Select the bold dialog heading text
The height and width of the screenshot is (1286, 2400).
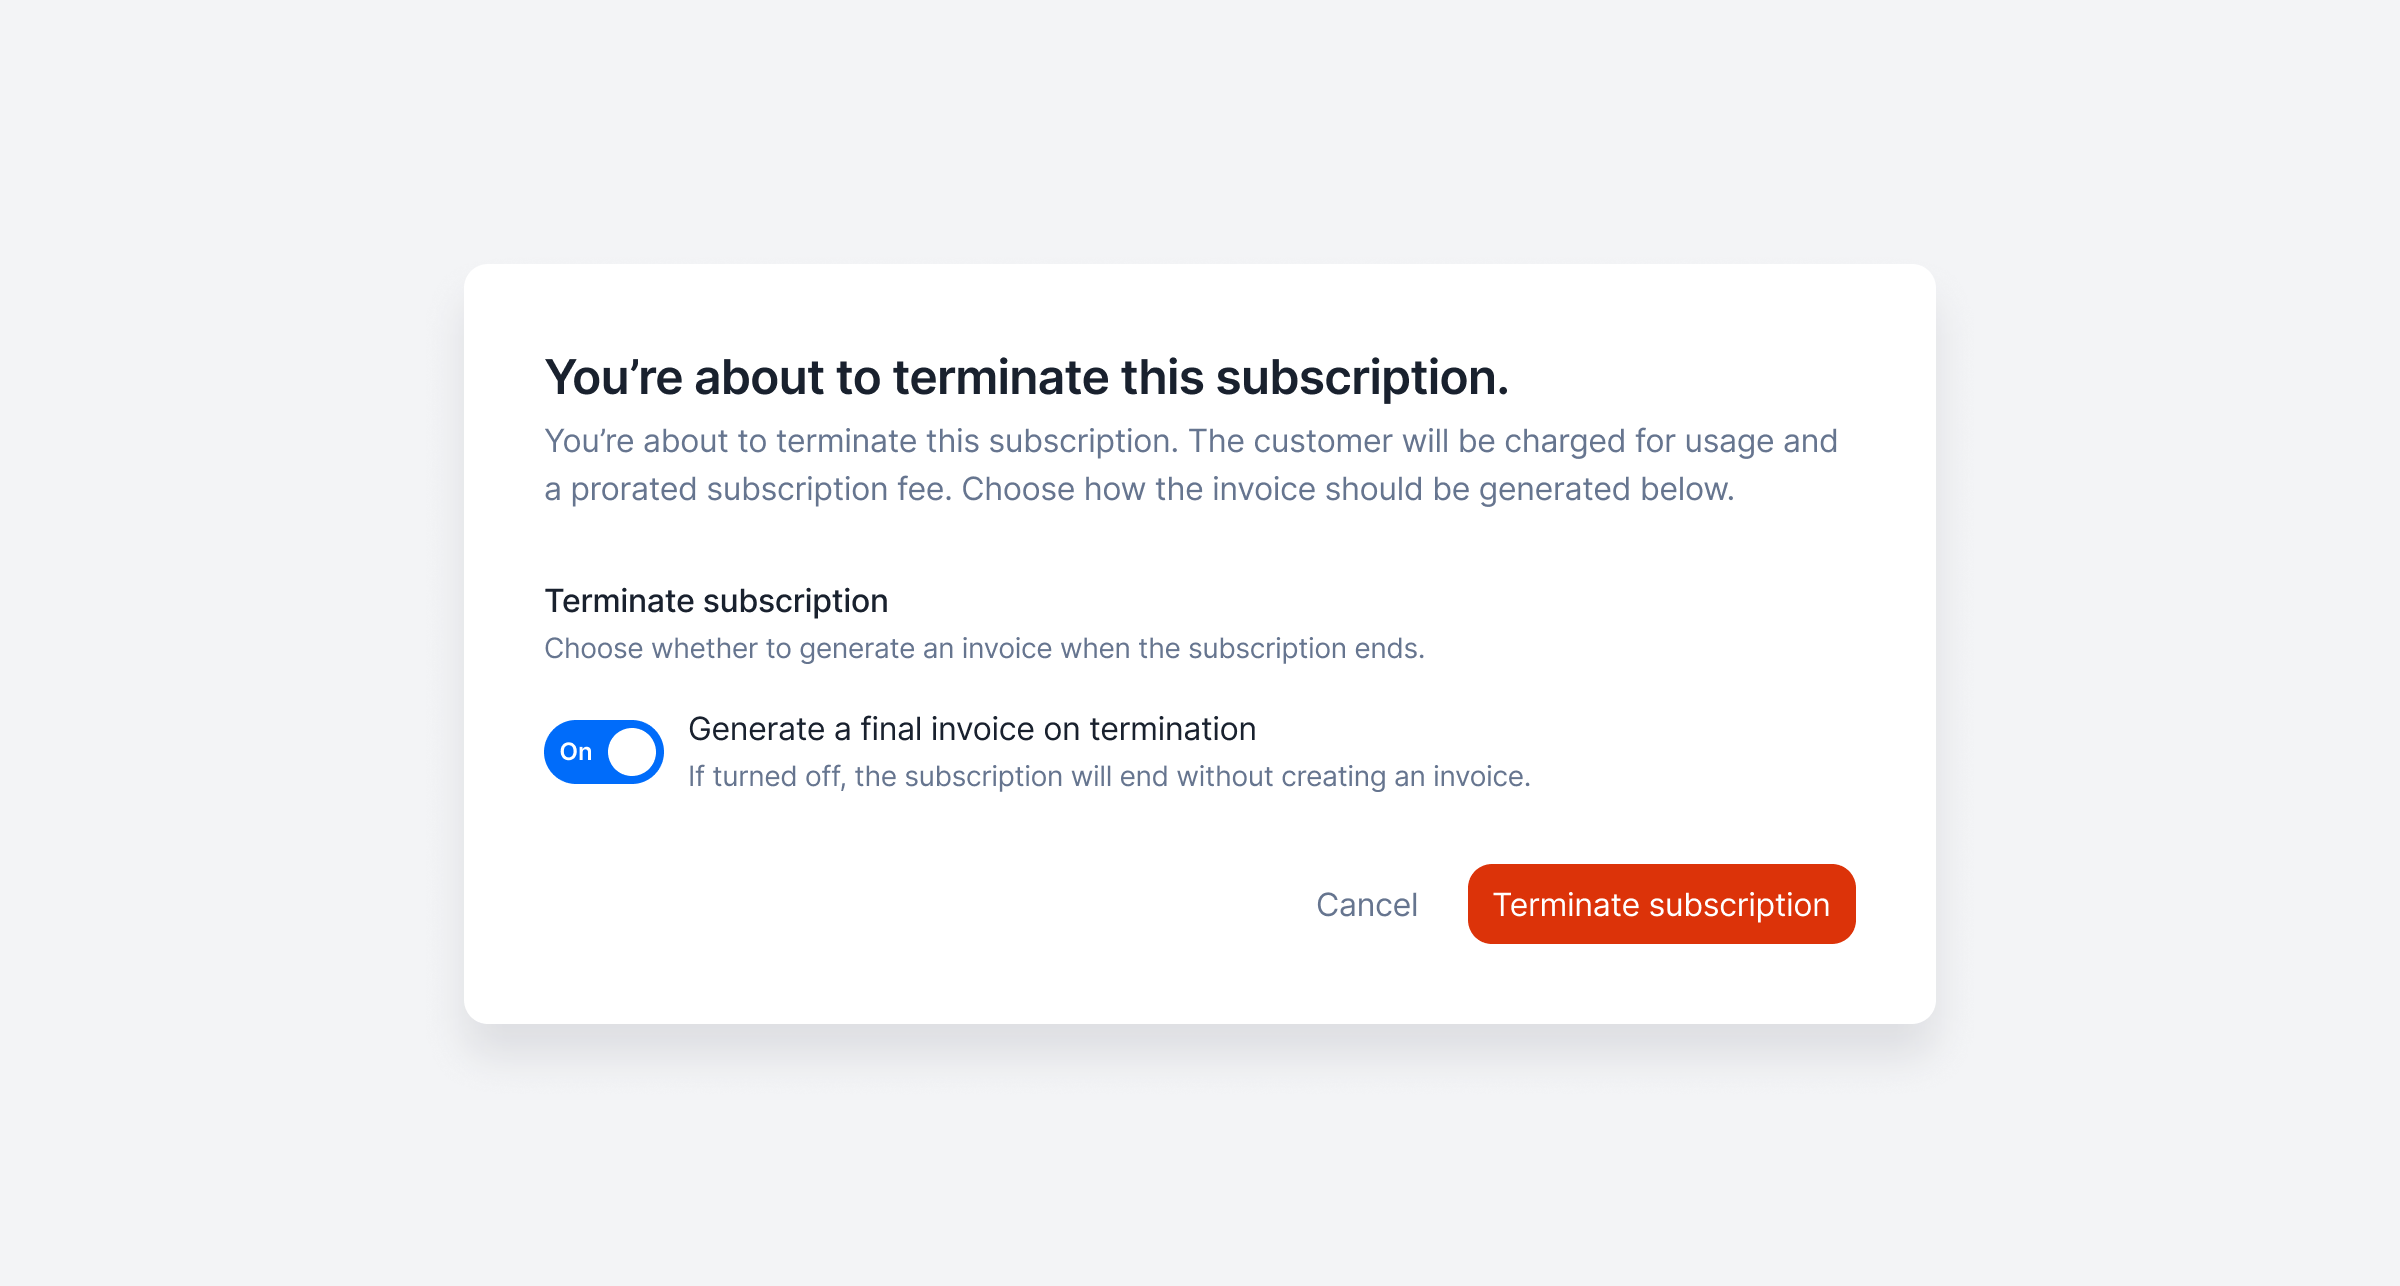pos(1026,377)
